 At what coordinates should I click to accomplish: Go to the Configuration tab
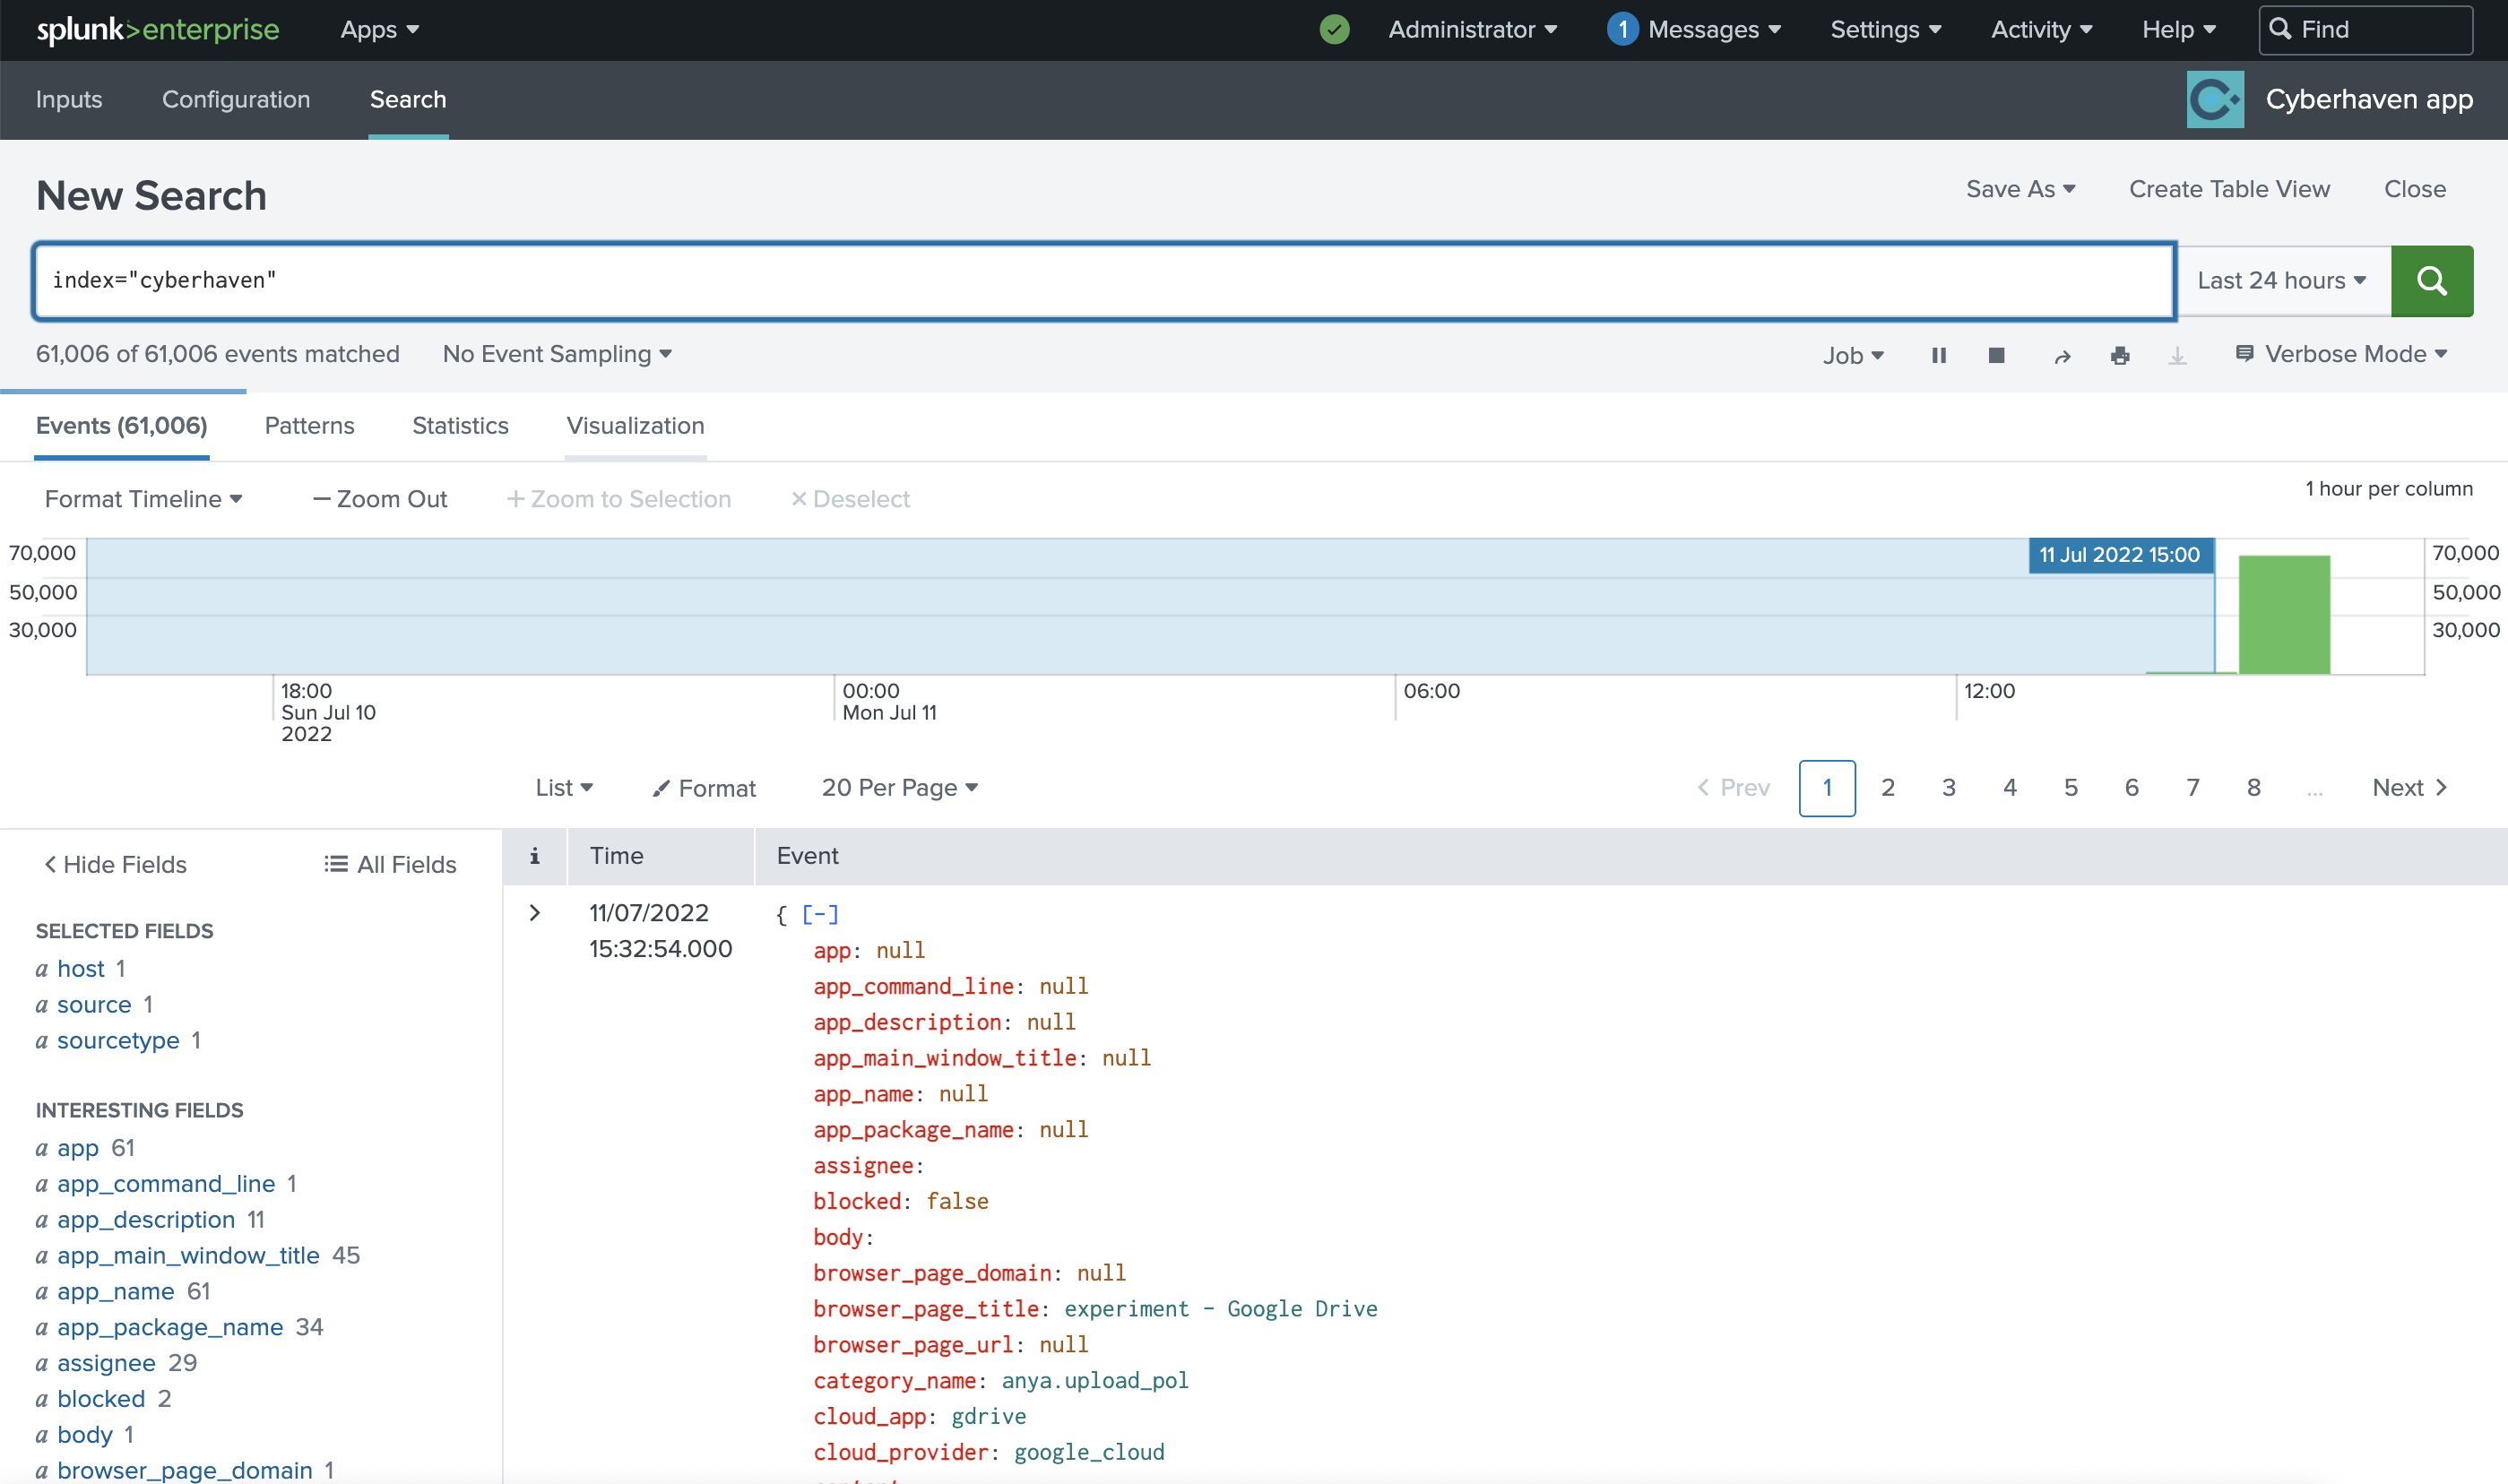coord(236,99)
